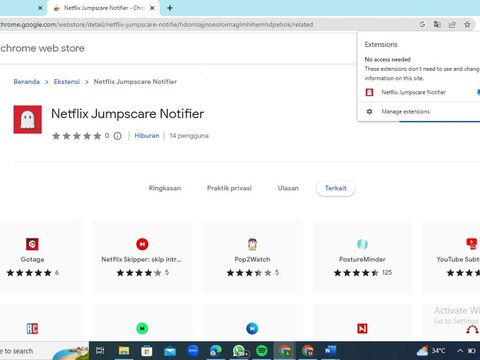Open the PostureMinder extension icon
This screenshot has height=360, width=480.
click(362, 244)
